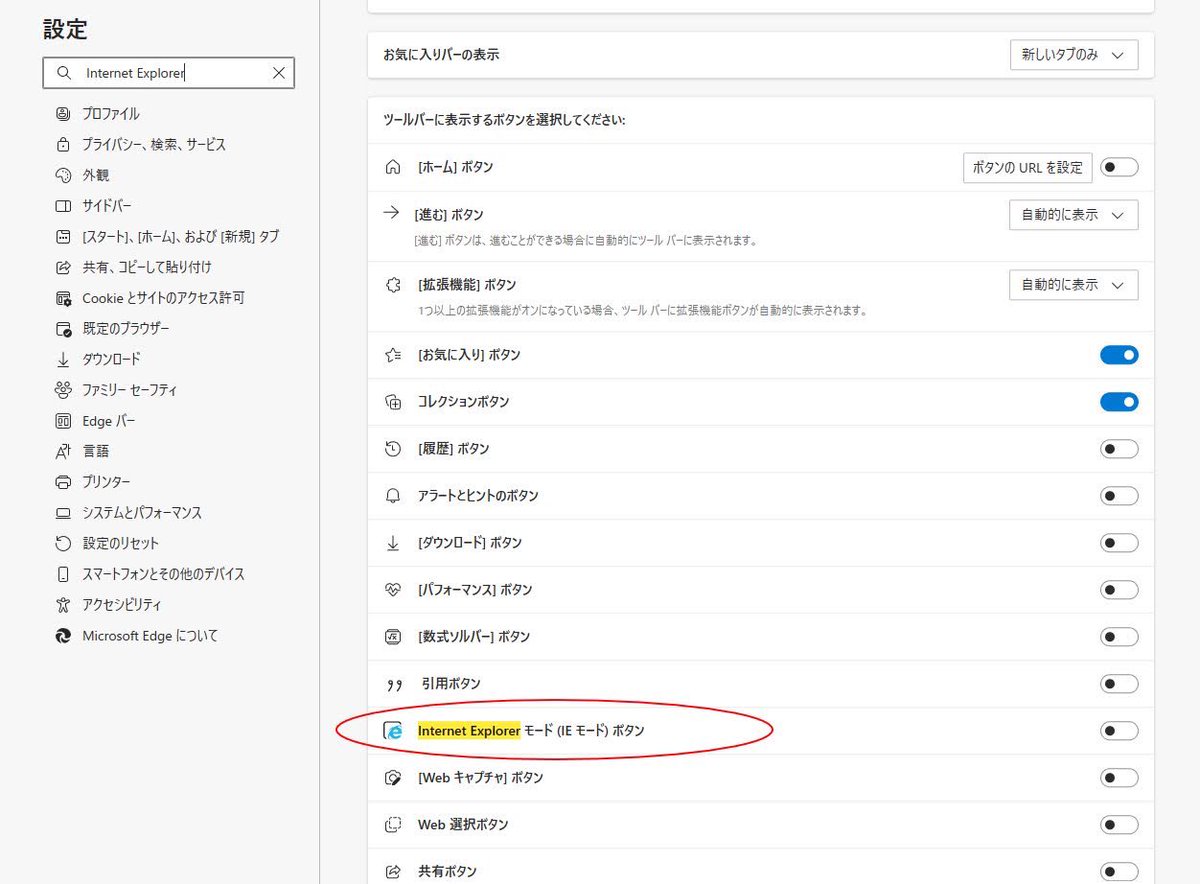Click the Internet Explorer モード (IE モード) ボタン label

531,731
